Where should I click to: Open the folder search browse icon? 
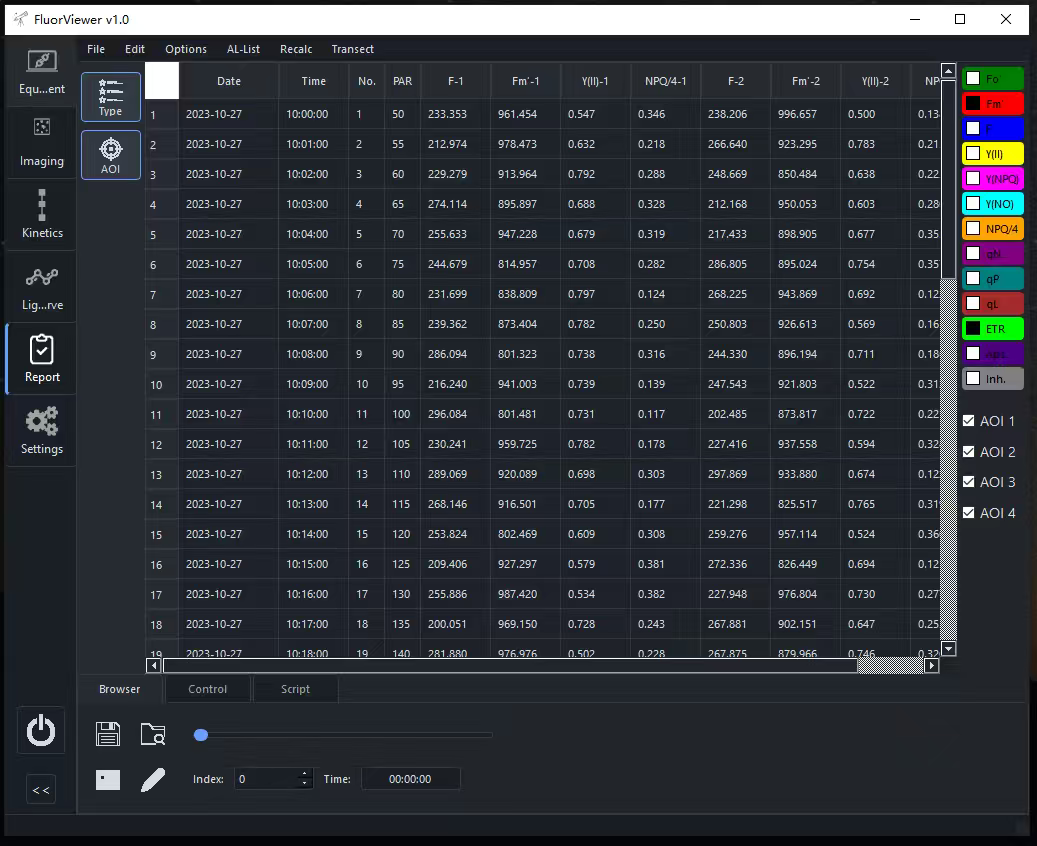(x=153, y=734)
